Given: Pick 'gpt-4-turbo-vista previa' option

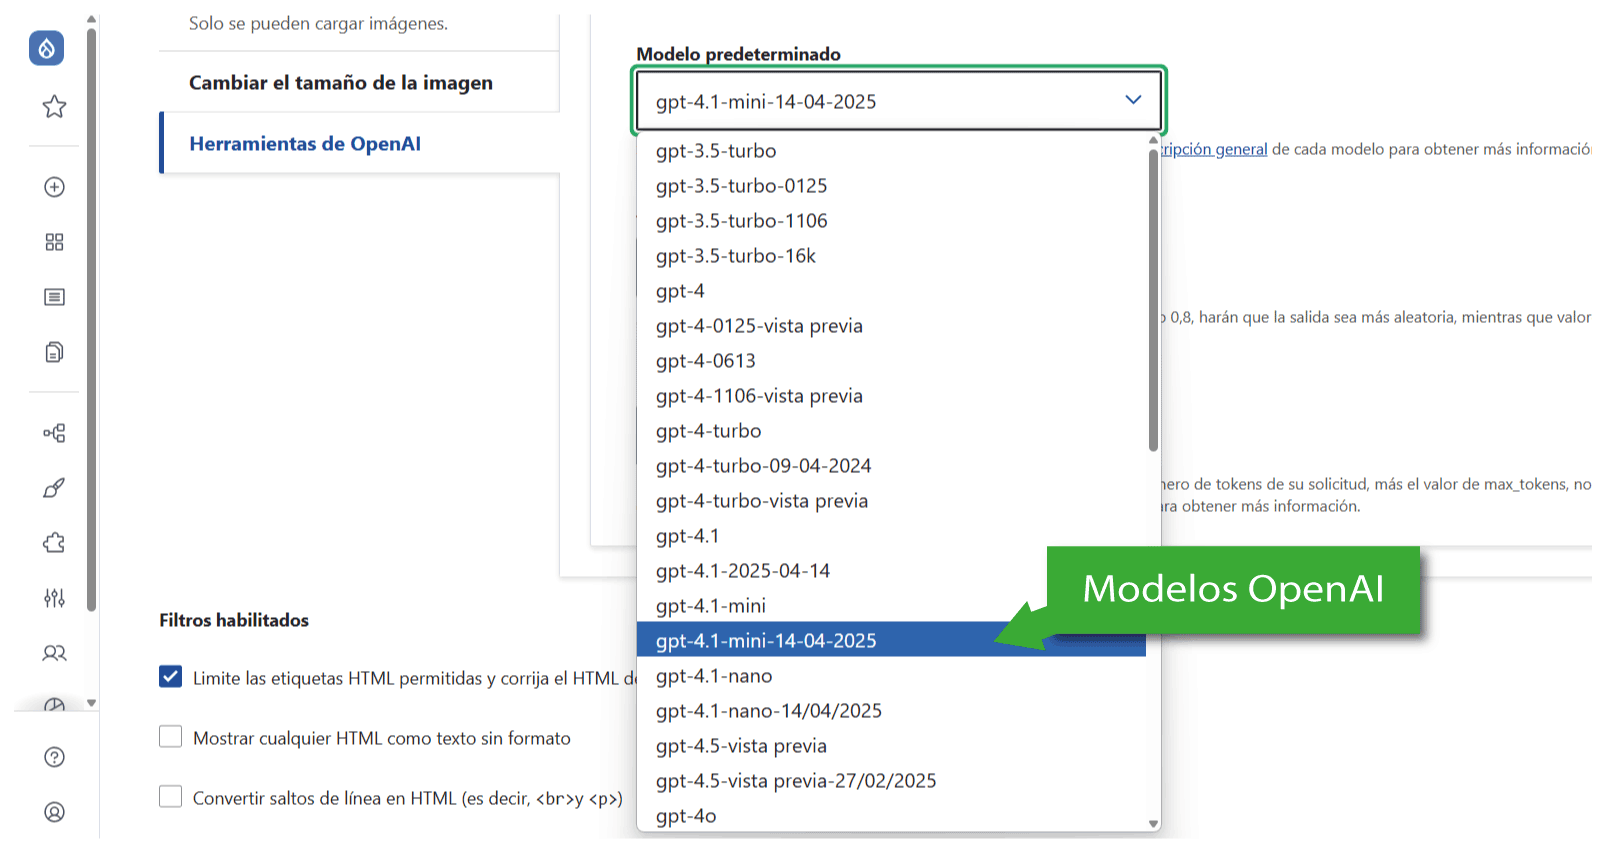Looking at the screenshot, I should 891,501.
